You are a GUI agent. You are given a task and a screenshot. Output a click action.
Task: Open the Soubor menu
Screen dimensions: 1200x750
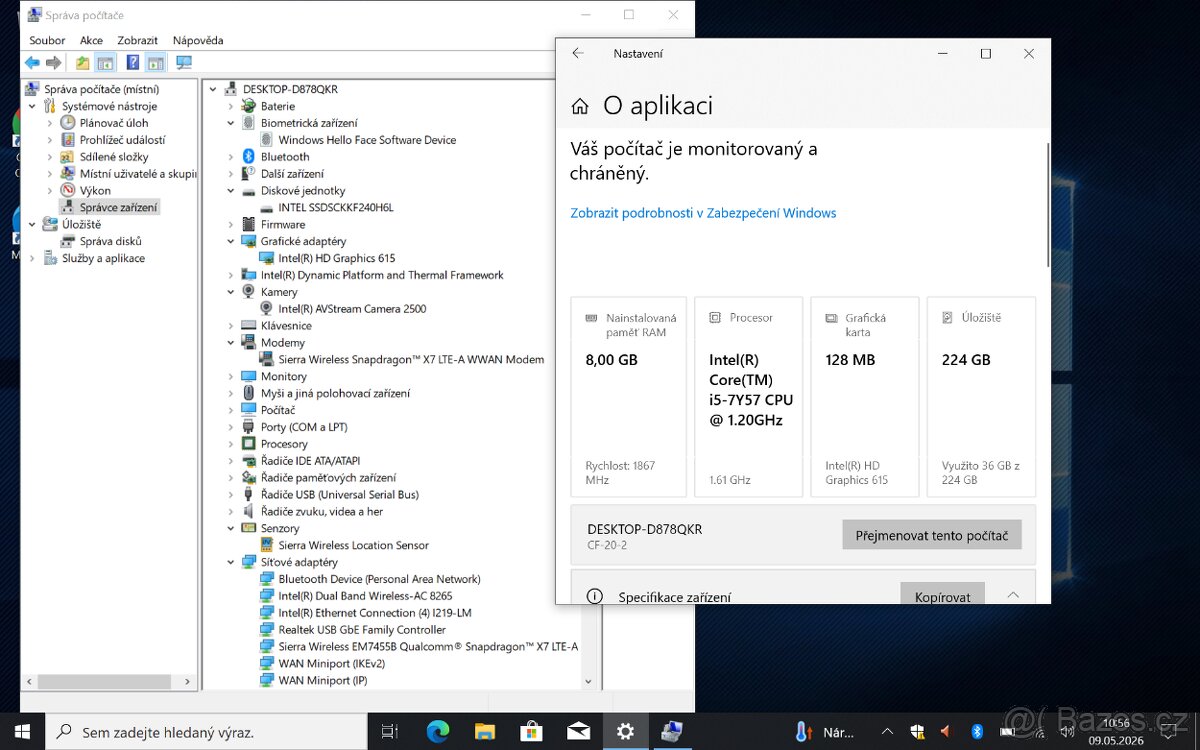tap(47, 40)
